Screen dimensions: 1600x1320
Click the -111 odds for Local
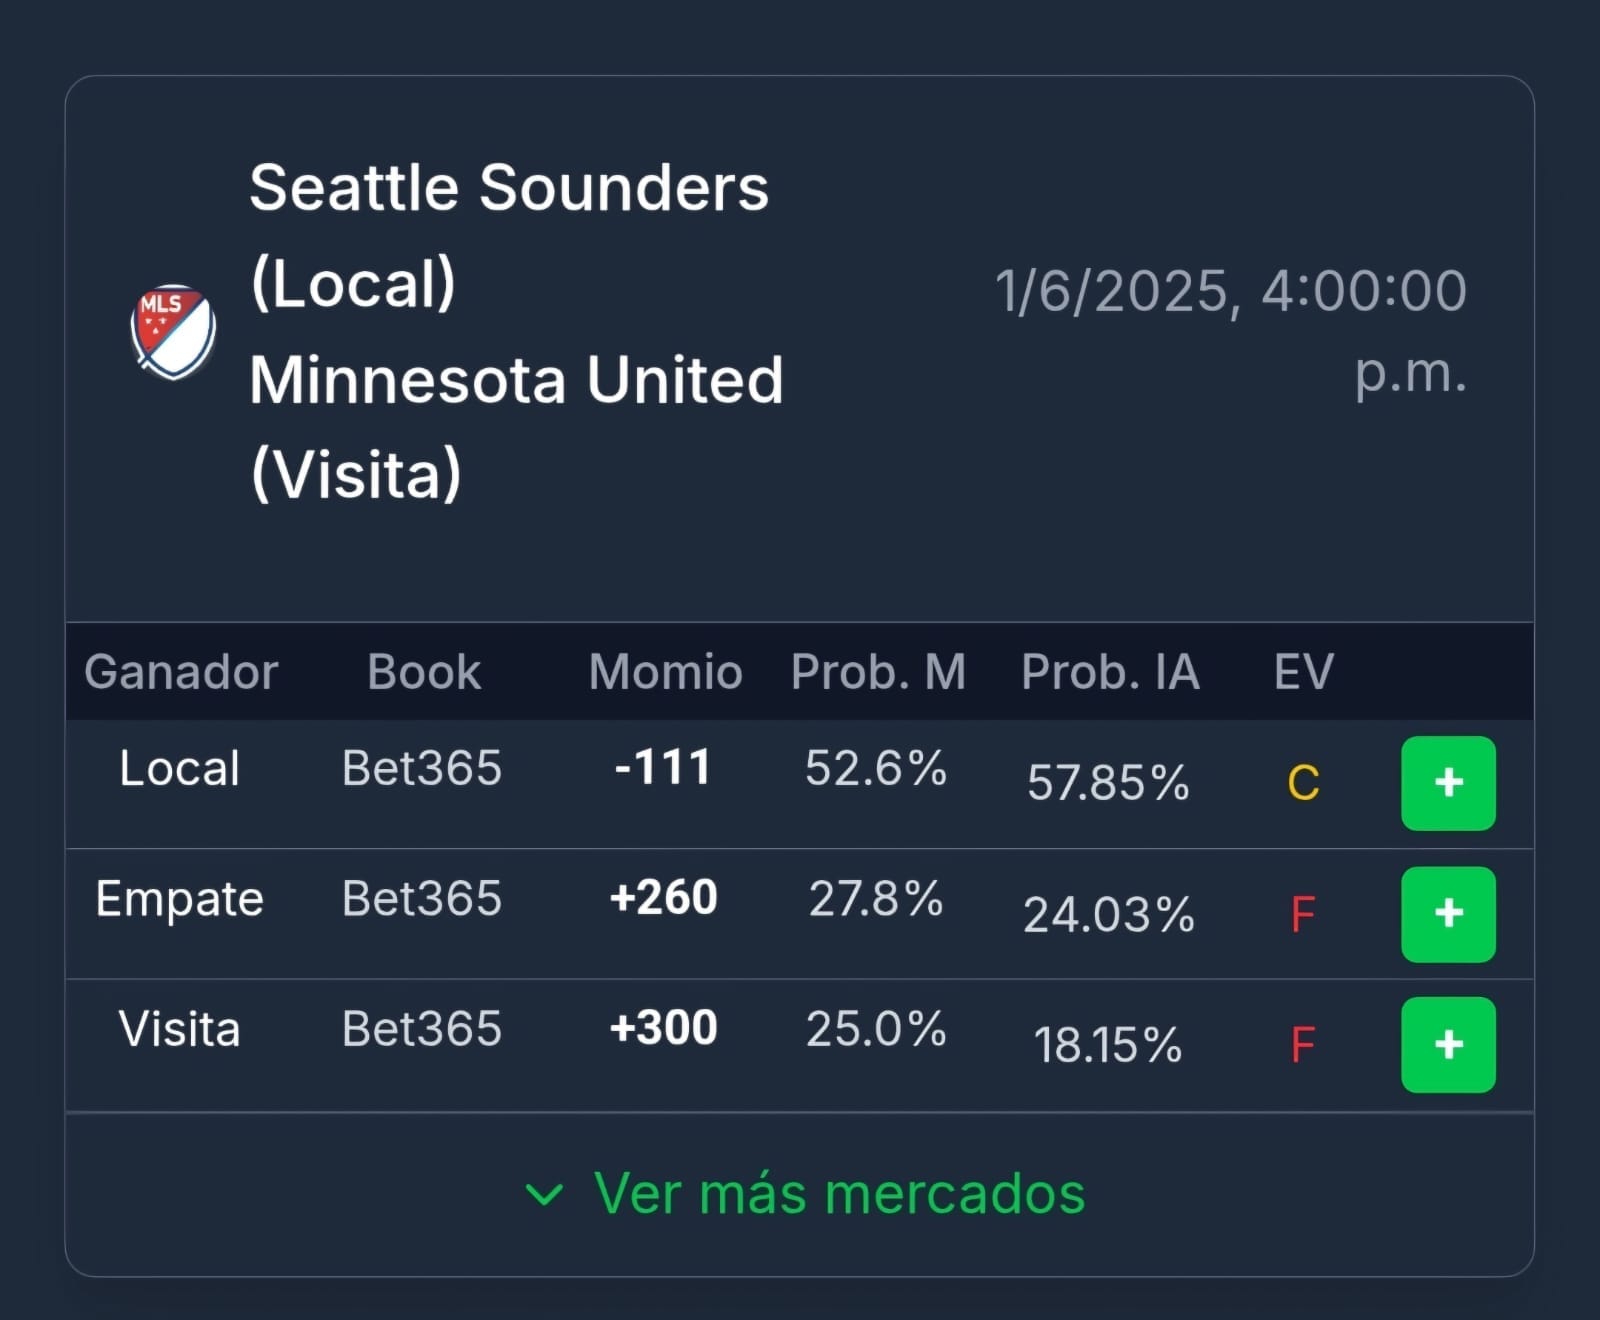[x=663, y=768]
